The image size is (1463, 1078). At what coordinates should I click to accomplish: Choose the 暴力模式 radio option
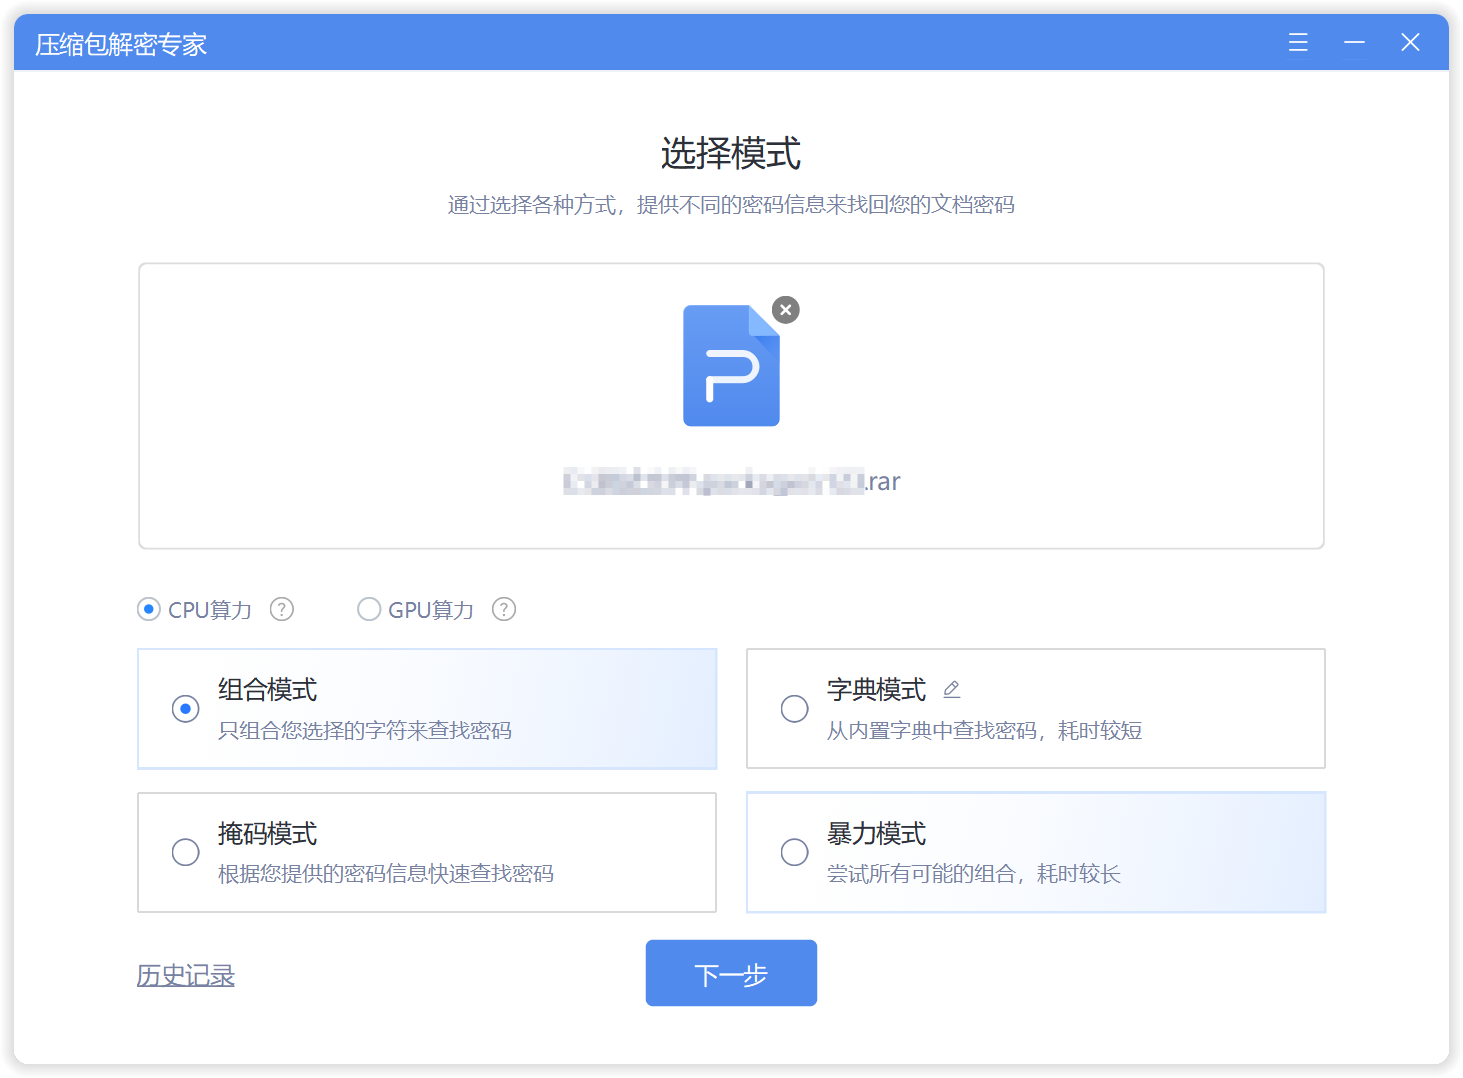click(795, 852)
